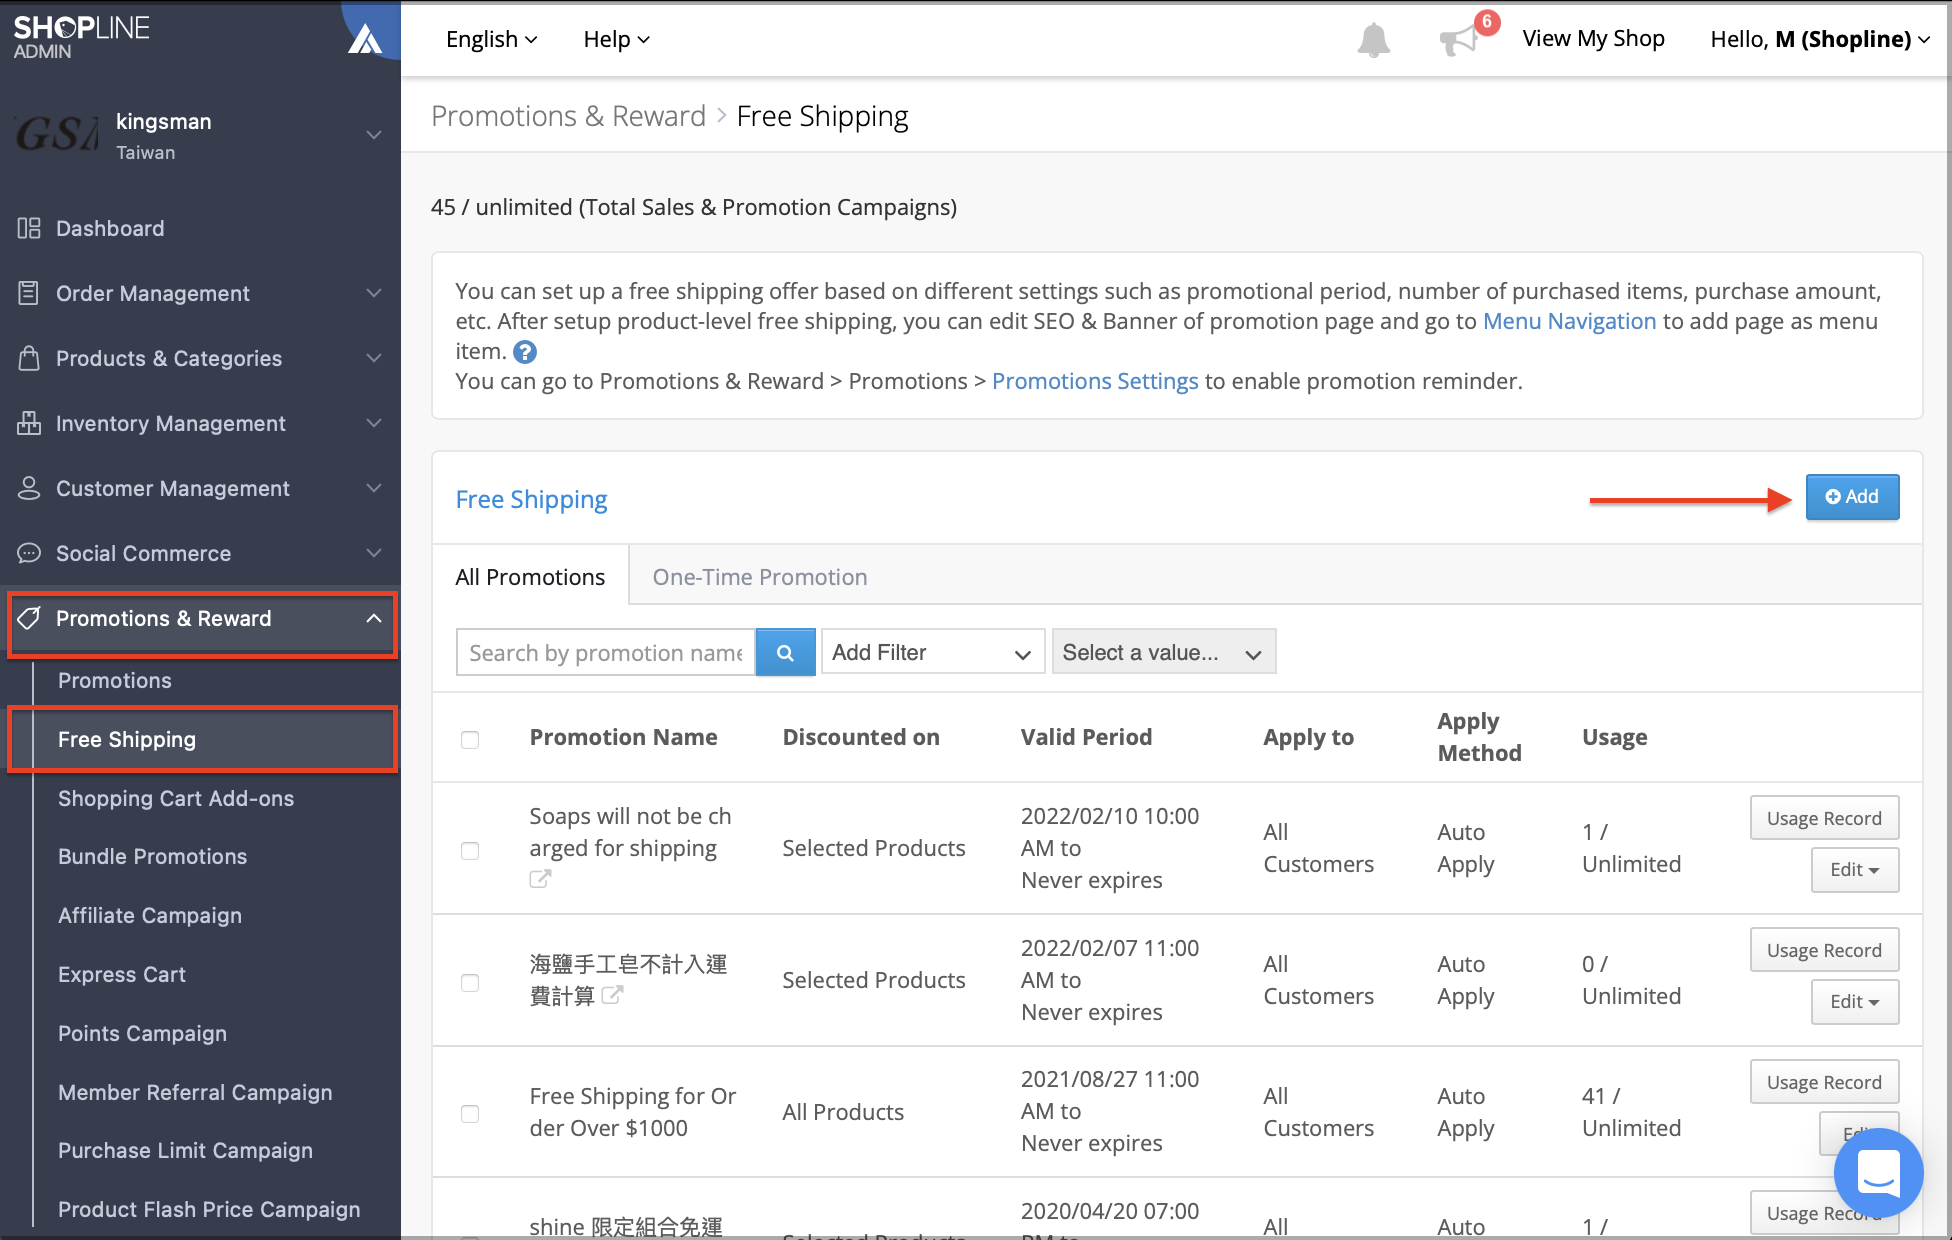The width and height of the screenshot is (1952, 1240).
Task: Open the Hello, M (Shopline) account dropdown
Action: tap(1820, 39)
